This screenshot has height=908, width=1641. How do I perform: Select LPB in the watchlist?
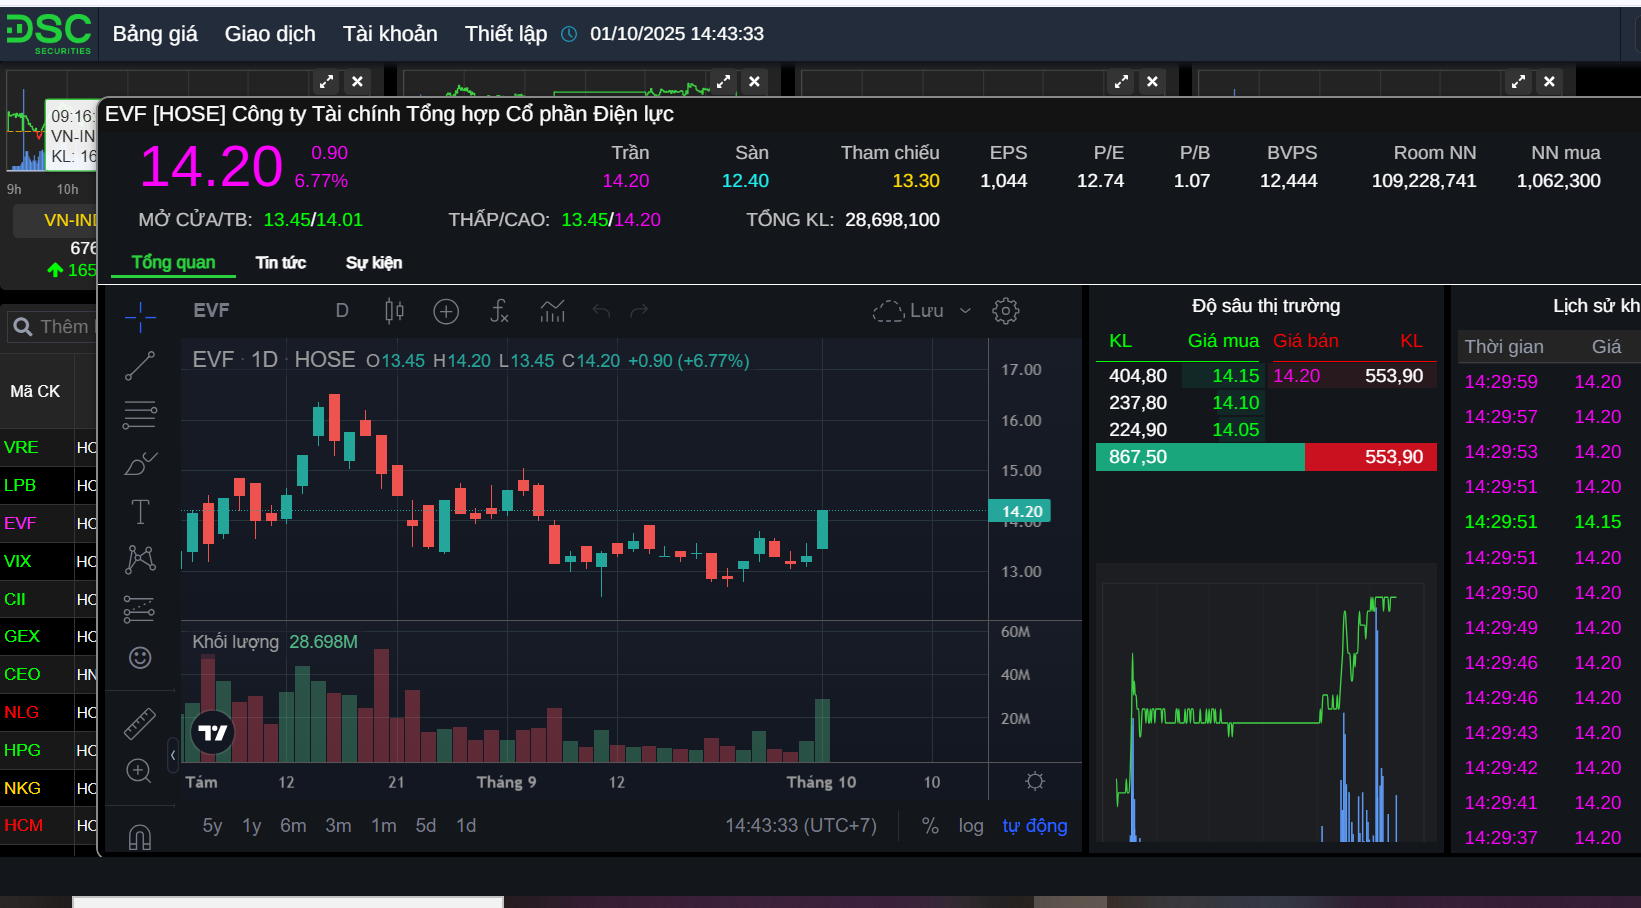pyautogui.click(x=20, y=486)
